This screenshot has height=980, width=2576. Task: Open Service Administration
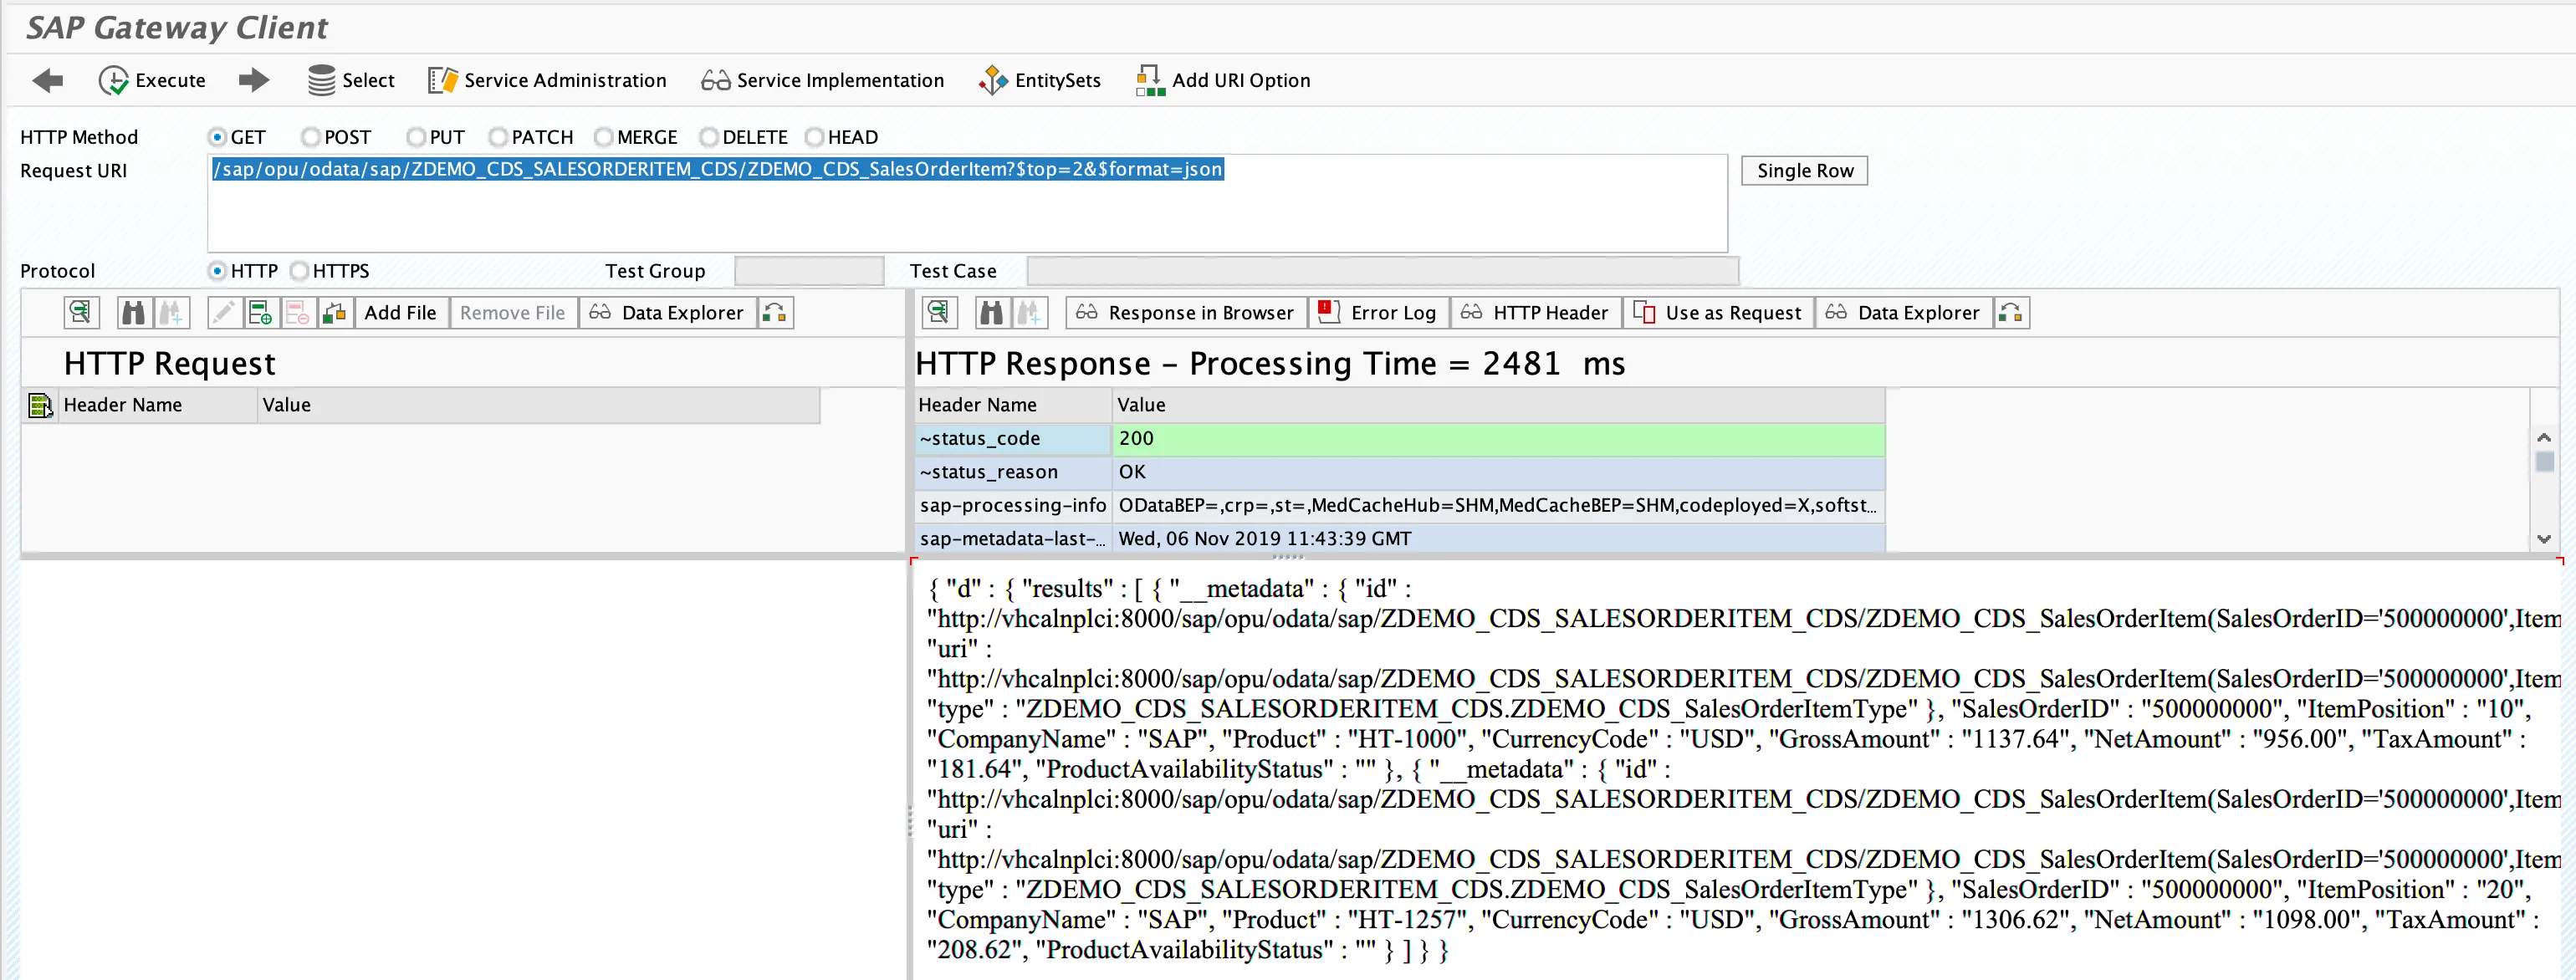[547, 80]
